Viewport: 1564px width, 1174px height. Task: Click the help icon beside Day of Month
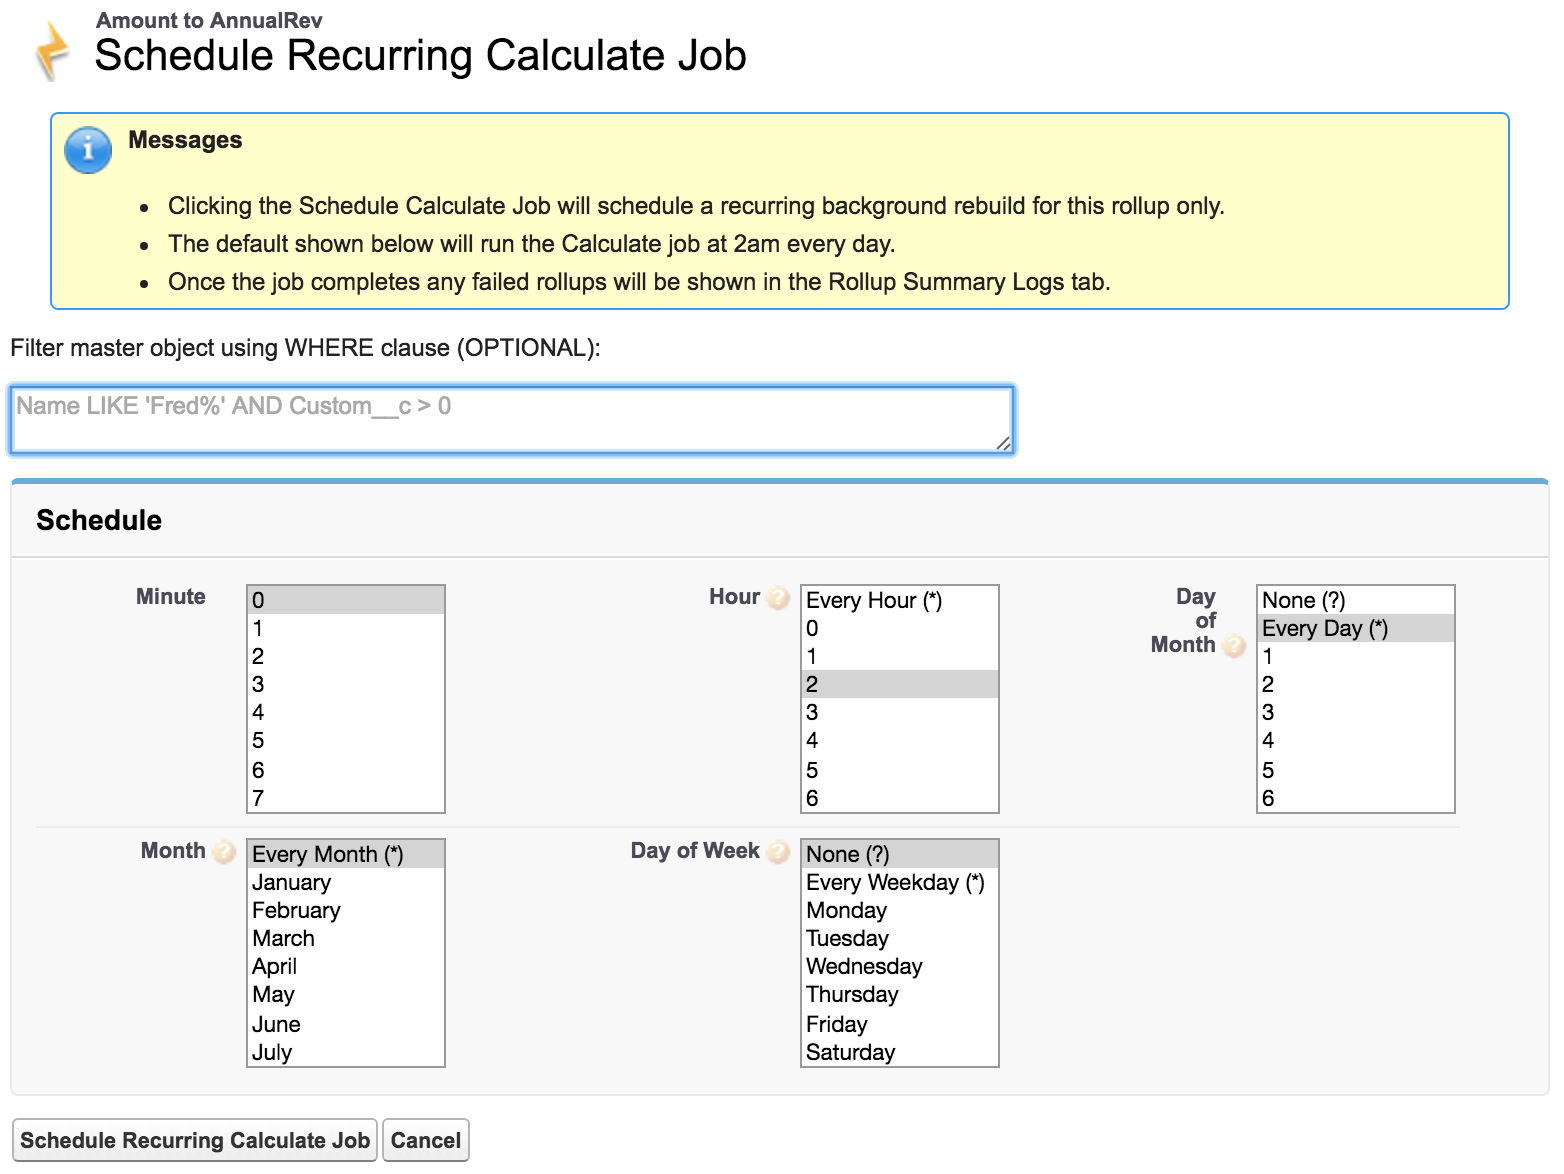coord(1234,646)
